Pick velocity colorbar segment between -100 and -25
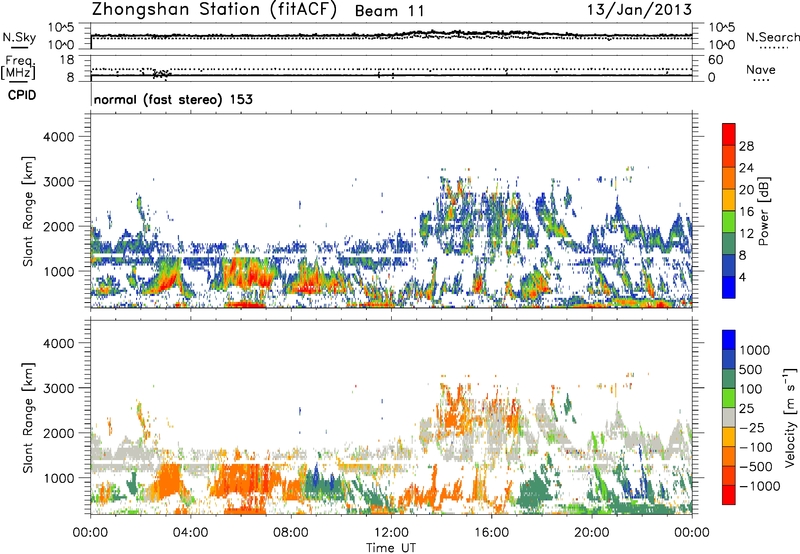 point(729,437)
